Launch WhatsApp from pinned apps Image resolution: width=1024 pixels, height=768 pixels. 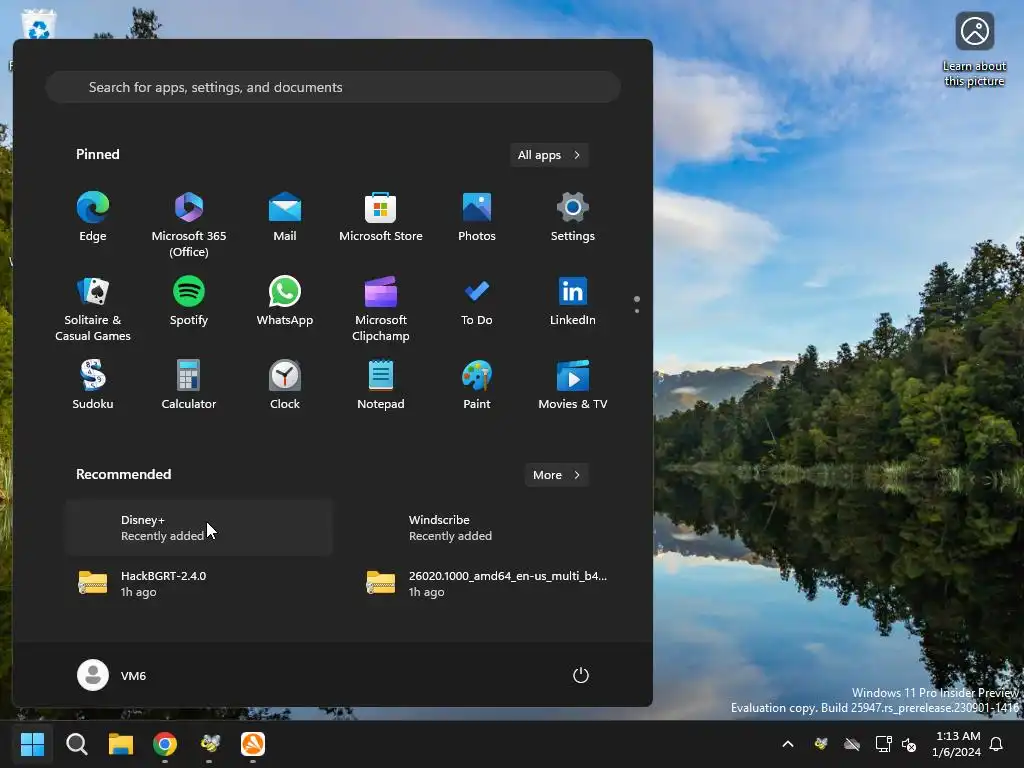pos(285,302)
